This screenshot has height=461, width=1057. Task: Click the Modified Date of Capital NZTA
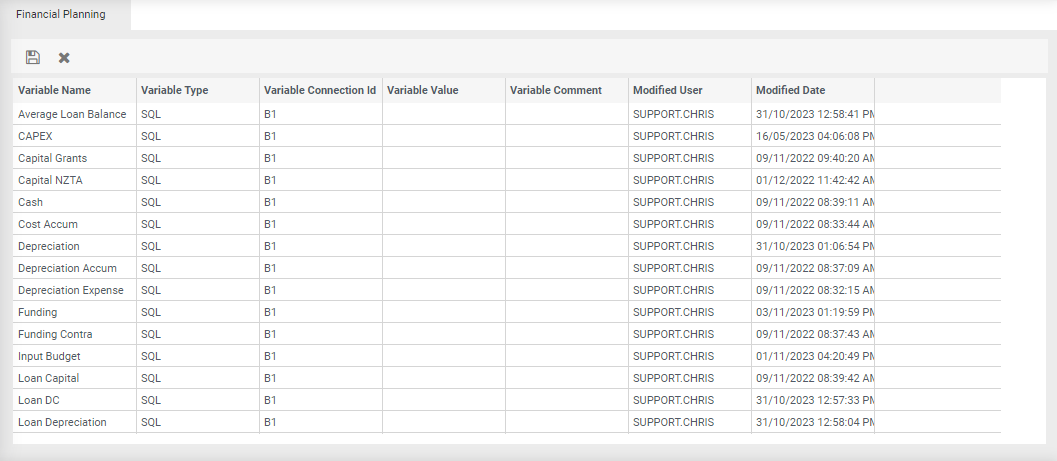814,180
